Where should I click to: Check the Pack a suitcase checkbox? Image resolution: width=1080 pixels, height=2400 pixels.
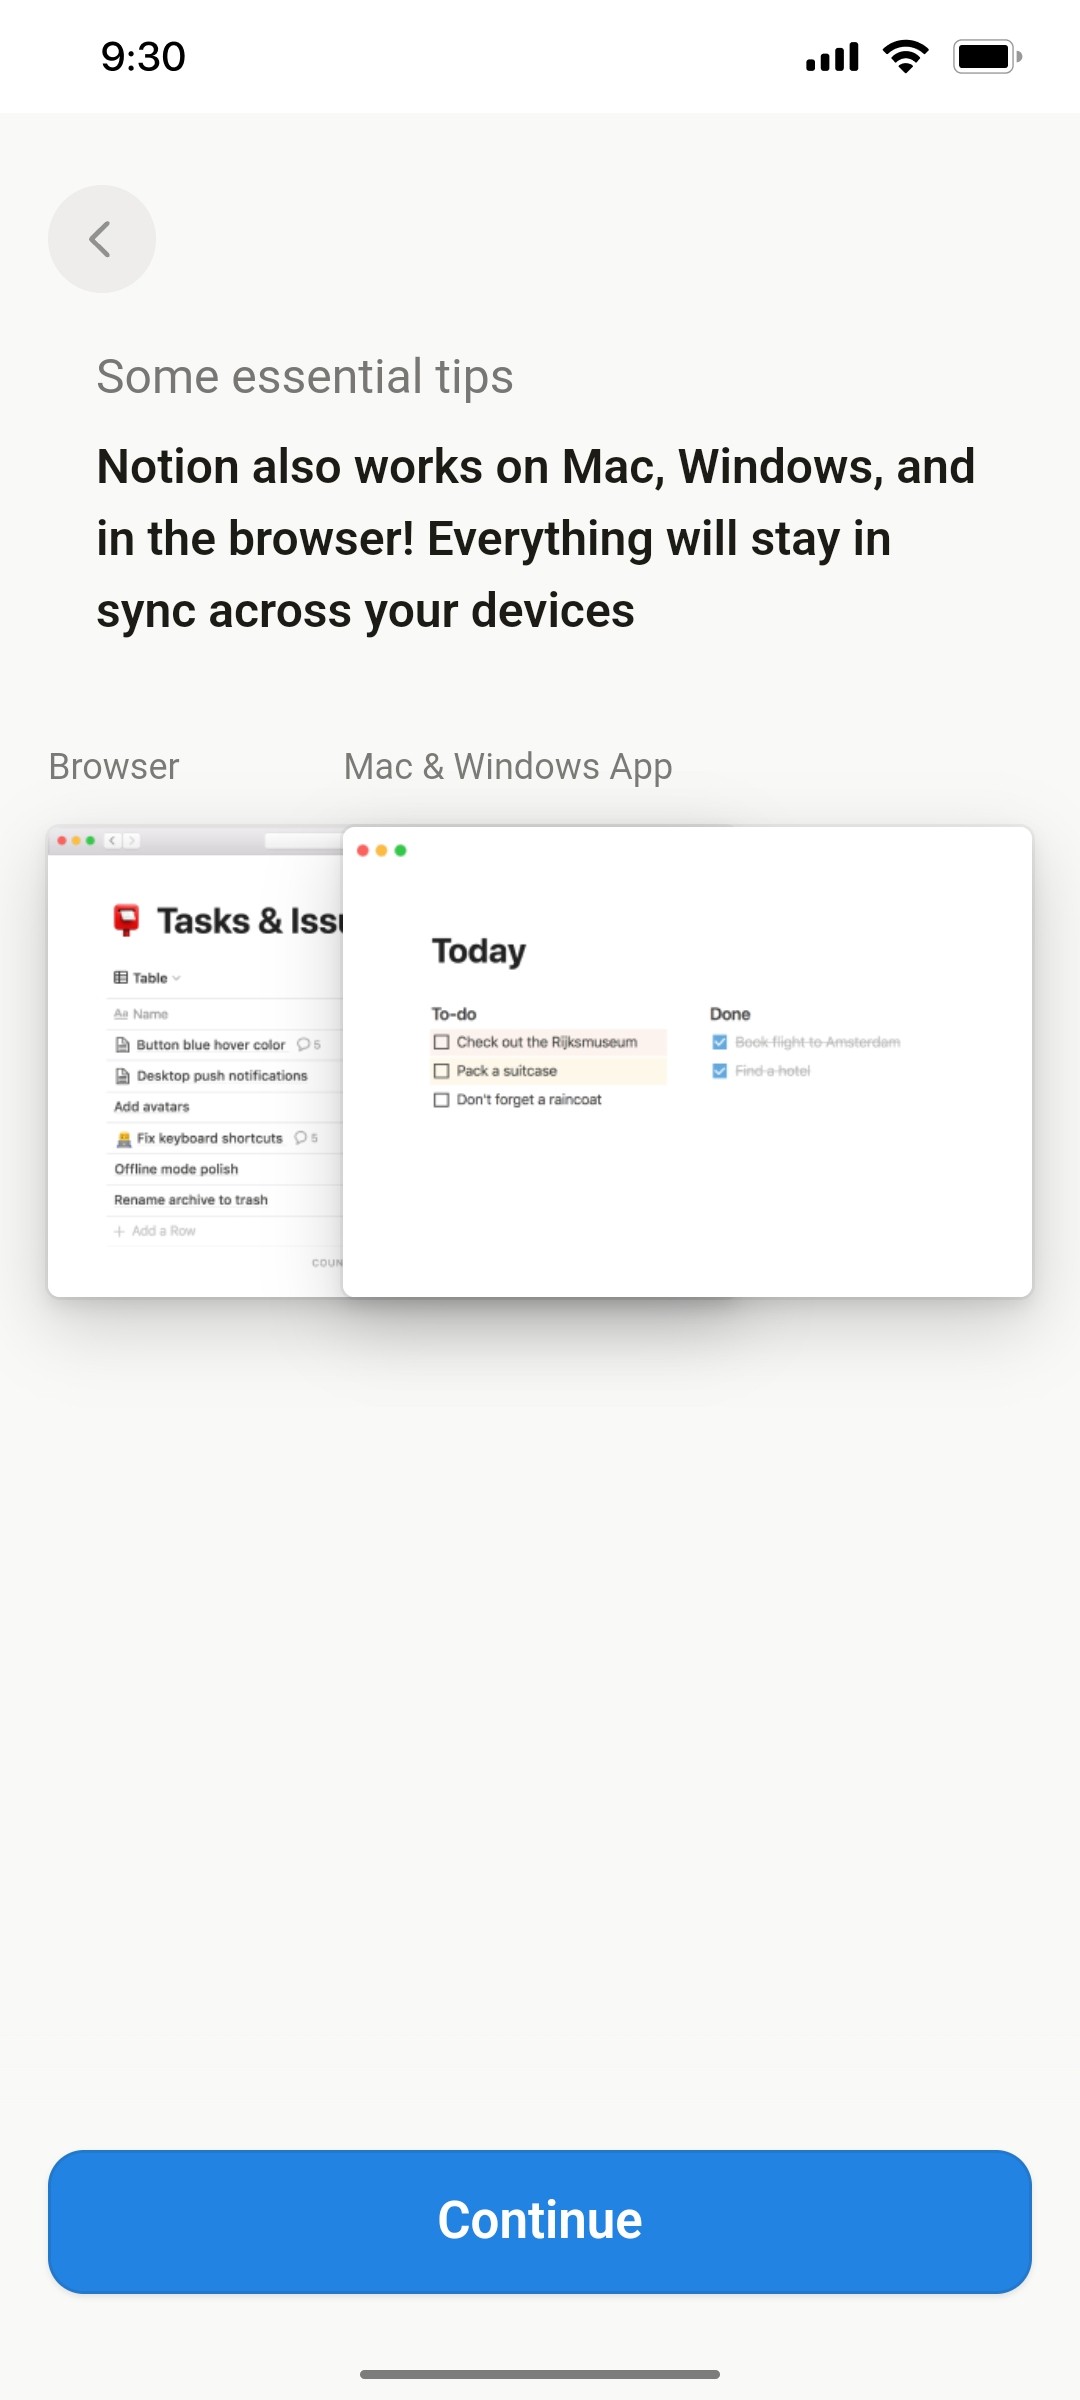click(x=440, y=1070)
